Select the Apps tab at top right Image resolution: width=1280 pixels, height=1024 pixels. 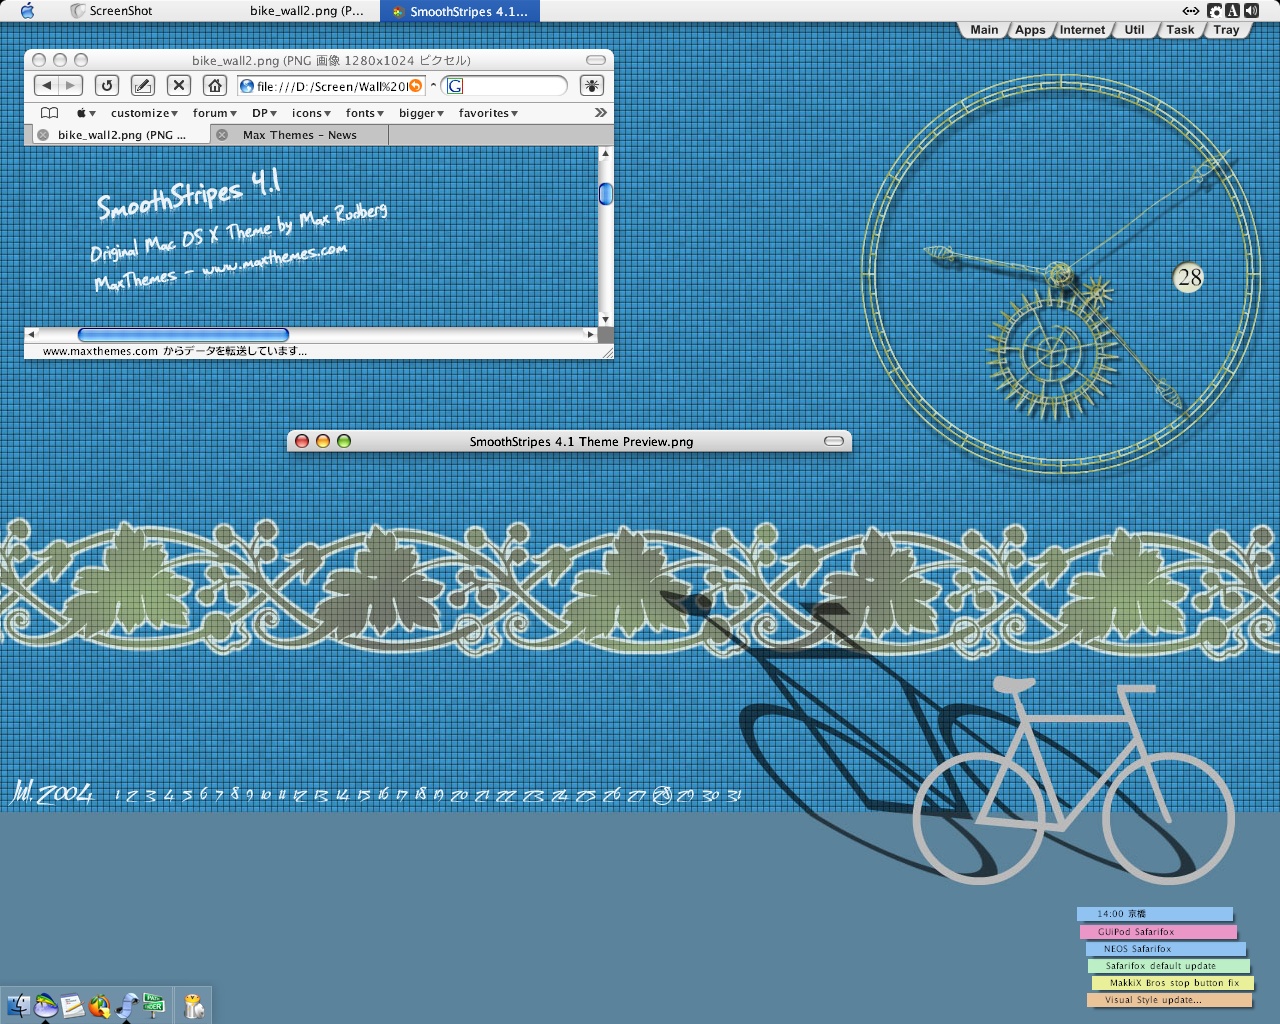point(1030,30)
